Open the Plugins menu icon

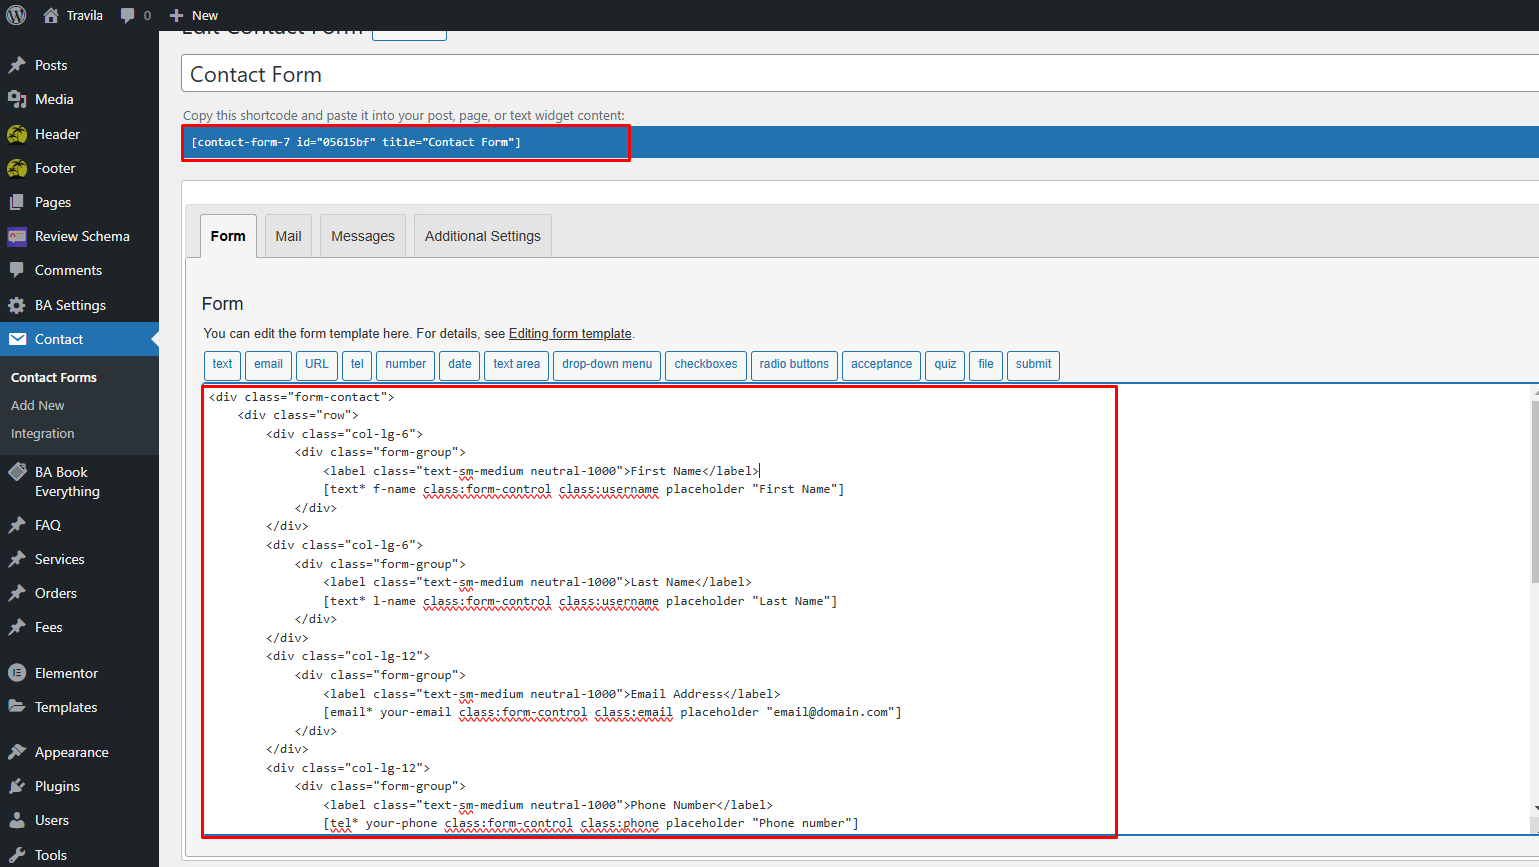click(x=17, y=786)
